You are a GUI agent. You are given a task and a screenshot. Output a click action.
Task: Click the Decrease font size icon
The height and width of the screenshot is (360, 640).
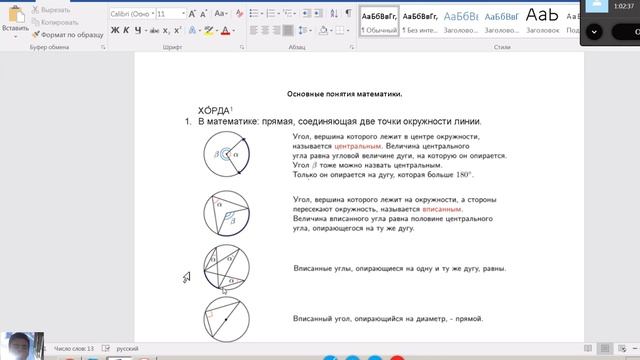pyautogui.click(x=204, y=14)
